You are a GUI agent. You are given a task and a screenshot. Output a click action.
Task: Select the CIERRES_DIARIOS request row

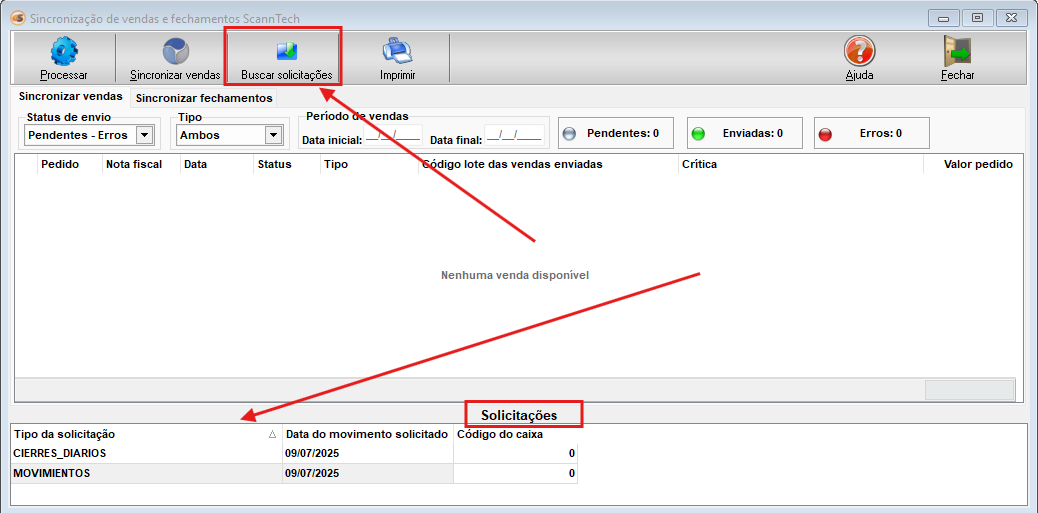(x=145, y=453)
